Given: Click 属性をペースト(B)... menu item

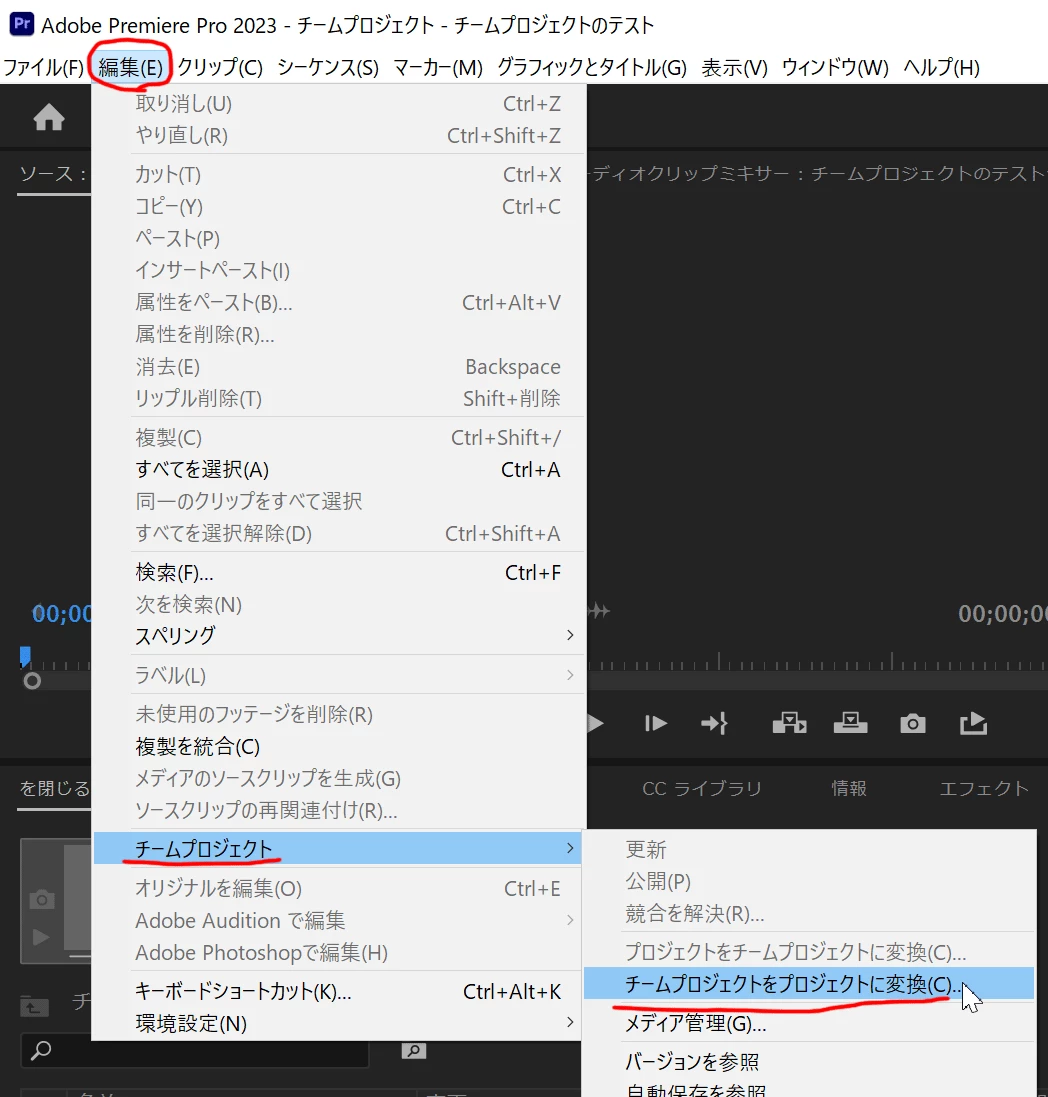Looking at the screenshot, I should (339, 302).
